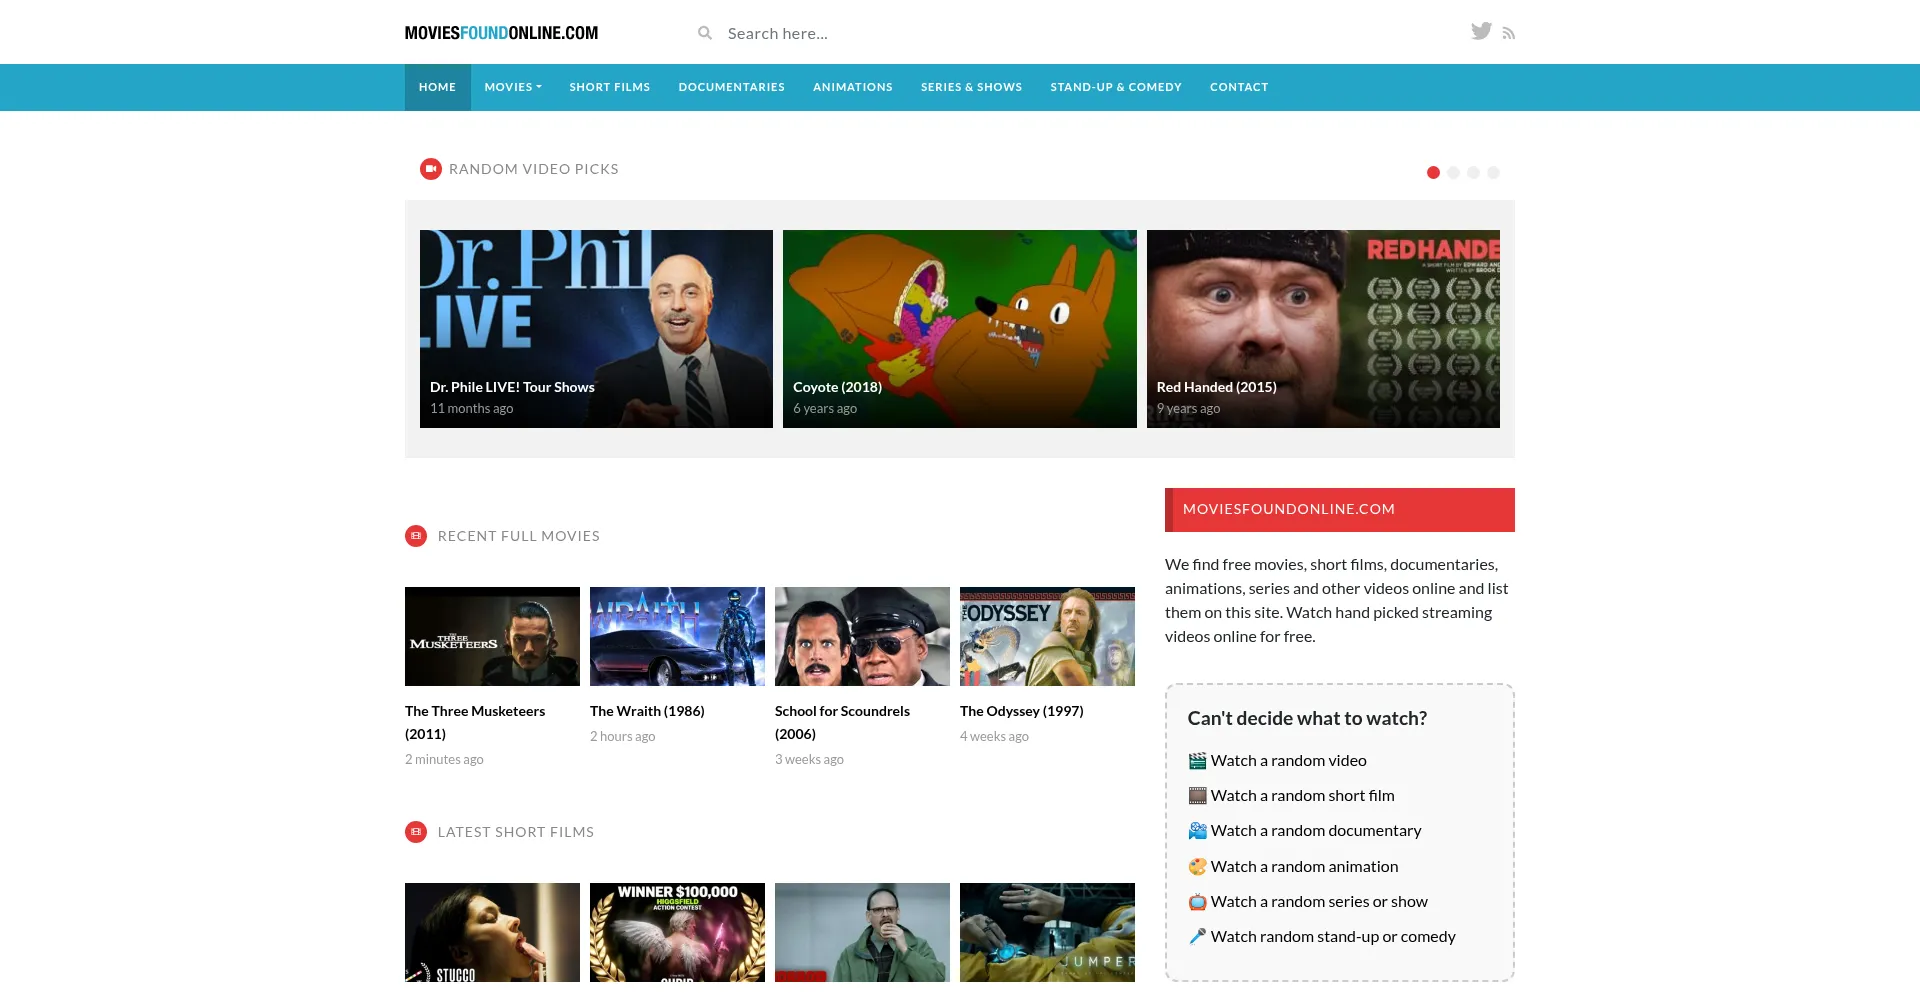The height and width of the screenshot is (993, 1920).
Task: Open Watch random stand-up or comedy
Action: tap(1333, 937)
